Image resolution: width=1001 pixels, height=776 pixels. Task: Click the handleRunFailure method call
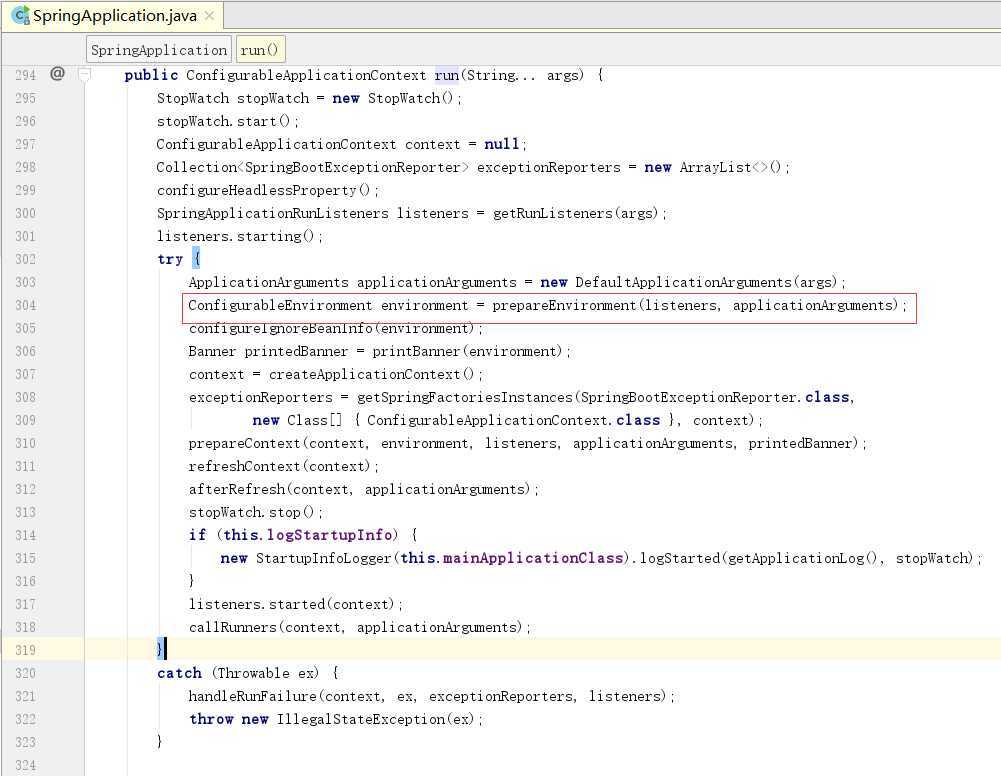(x=253, y=696)
